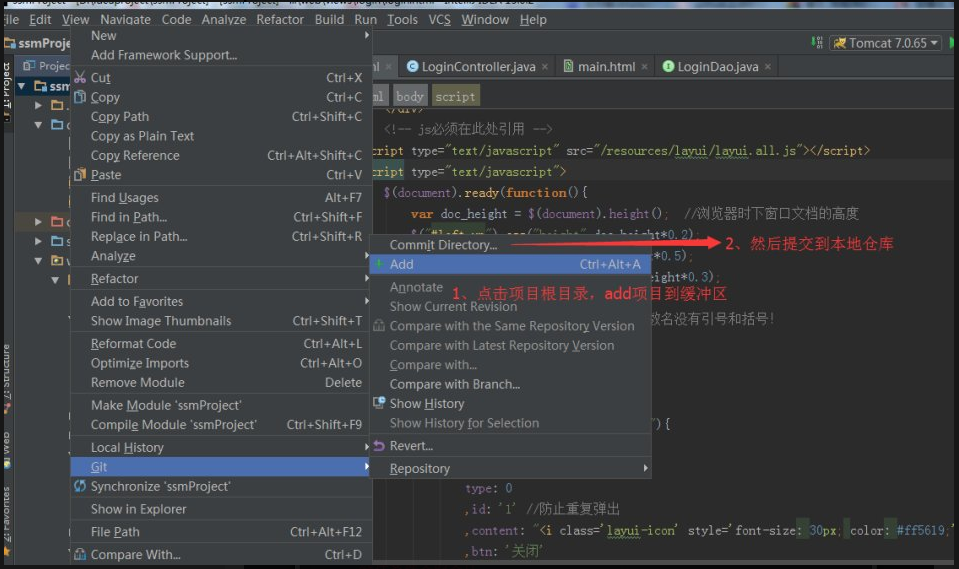959x569 pixels.
Task: Select Show History in Git submenu
Action: [x=510, y=404]
